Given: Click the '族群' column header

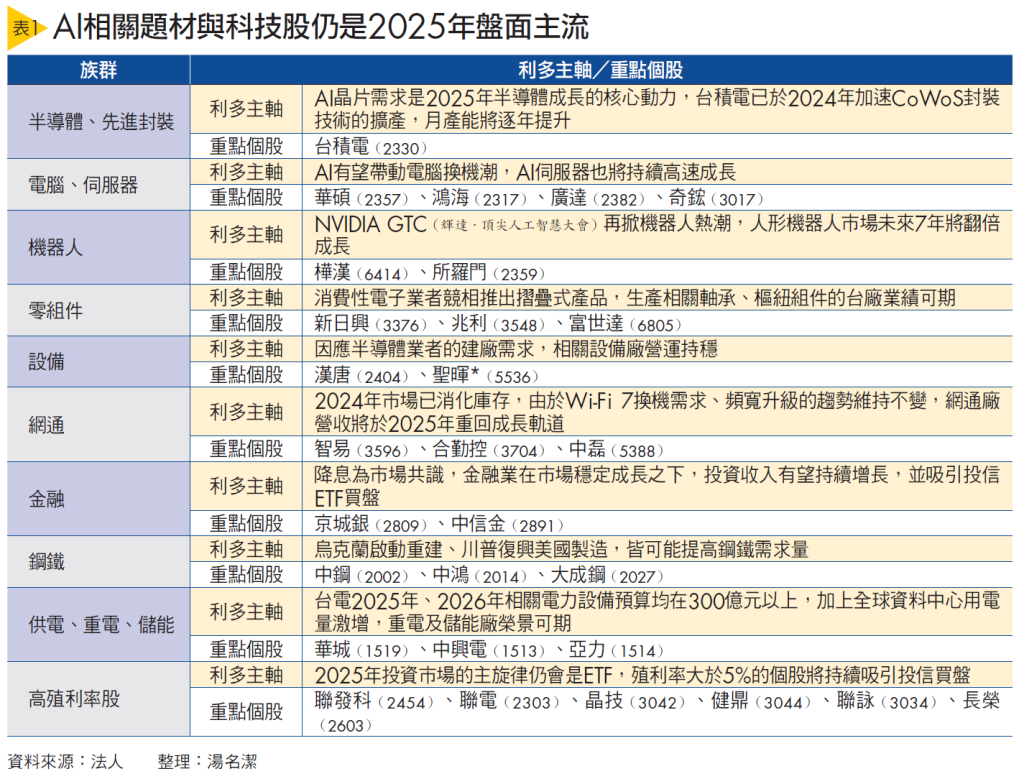Looking at the screenshot, I should [99, 70].
